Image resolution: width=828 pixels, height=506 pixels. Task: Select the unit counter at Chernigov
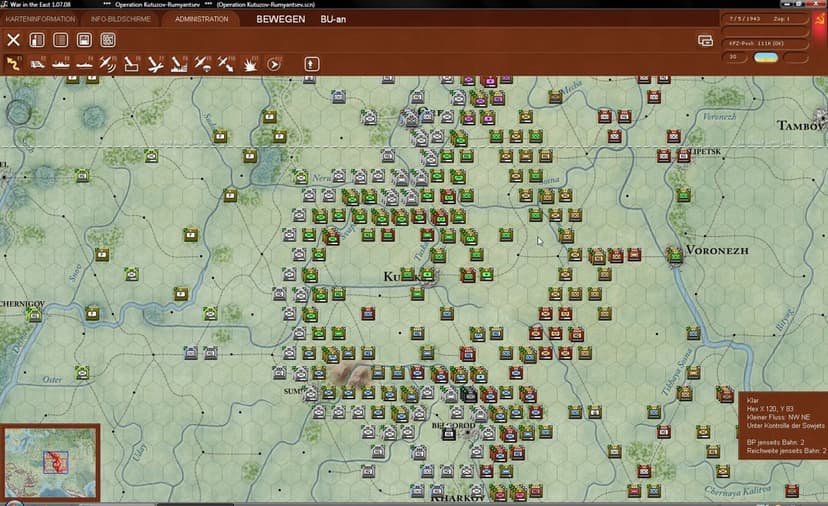point(35,315)
